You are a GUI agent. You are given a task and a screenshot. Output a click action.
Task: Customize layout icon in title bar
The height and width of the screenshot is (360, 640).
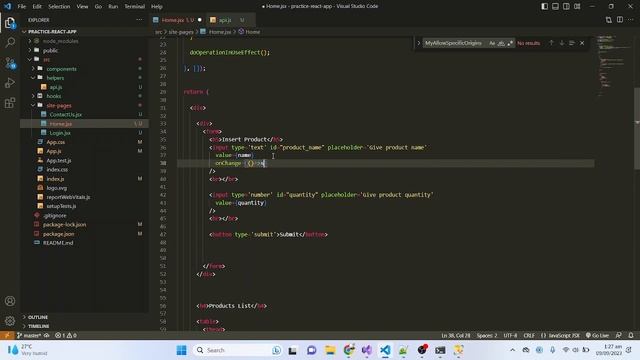tap(577, 6)
